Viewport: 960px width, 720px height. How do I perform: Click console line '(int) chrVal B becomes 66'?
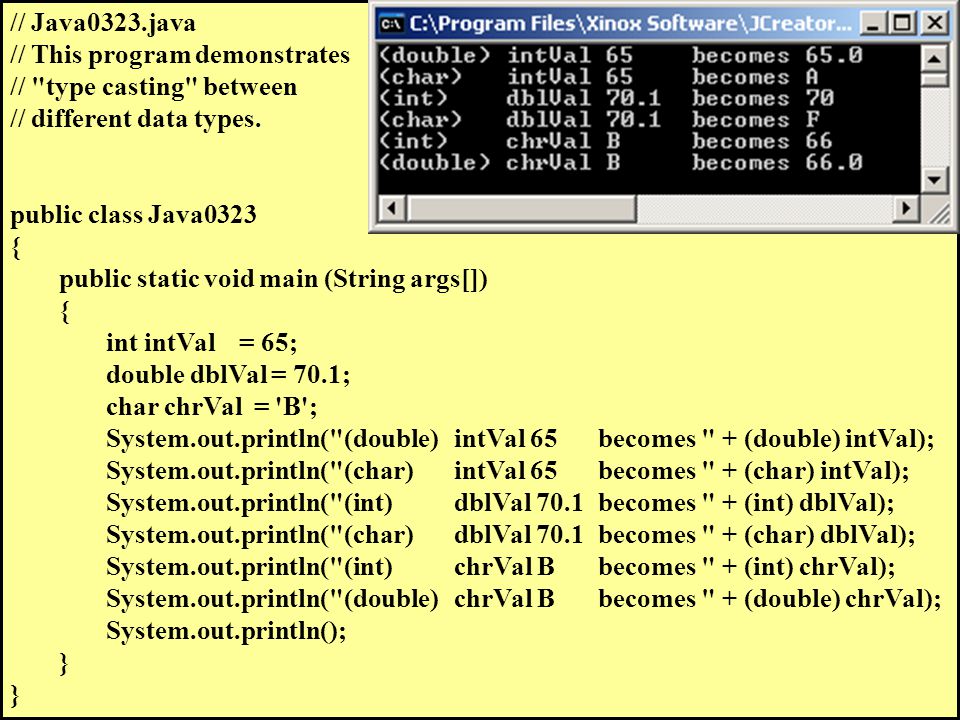pos(606,141)
